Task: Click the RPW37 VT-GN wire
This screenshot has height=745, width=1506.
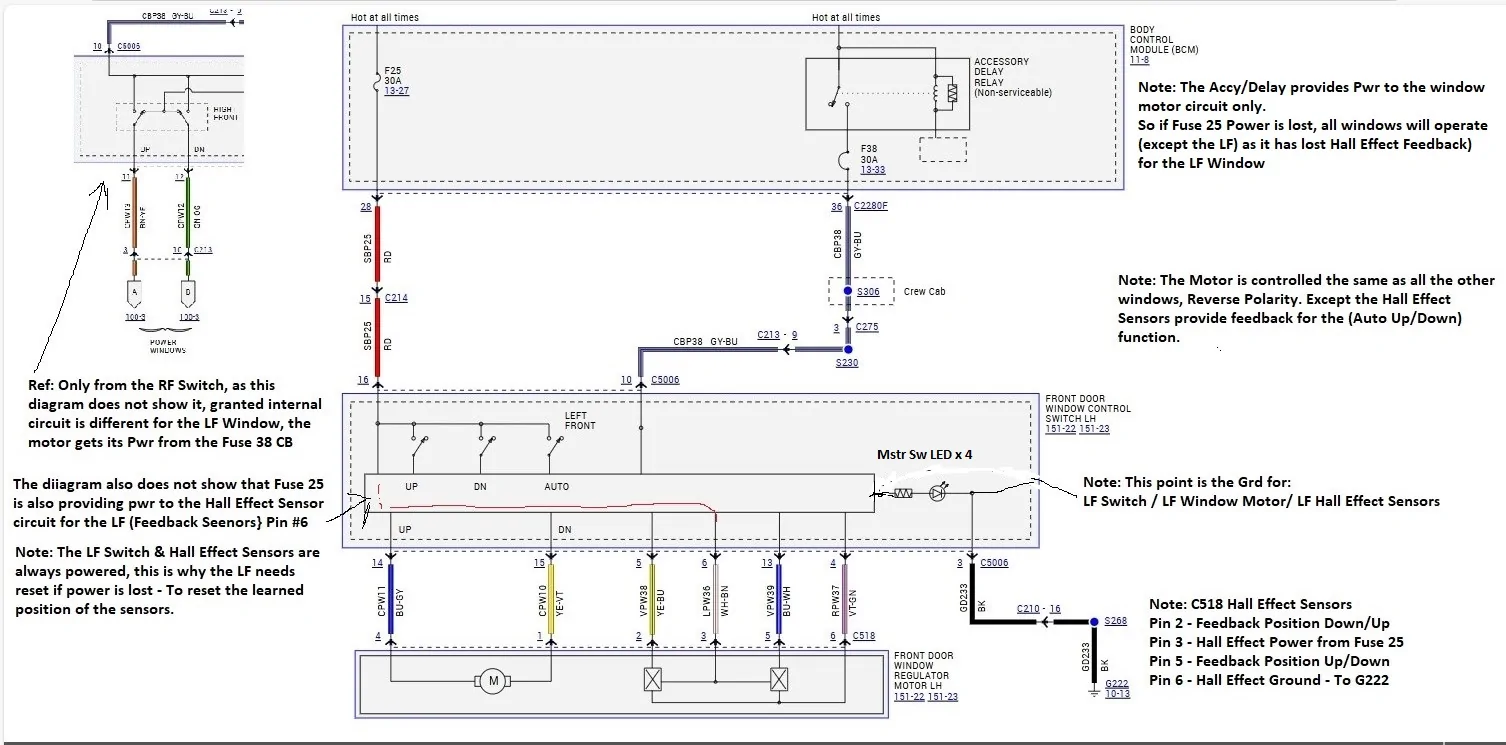Action: [x=846, y=598]
